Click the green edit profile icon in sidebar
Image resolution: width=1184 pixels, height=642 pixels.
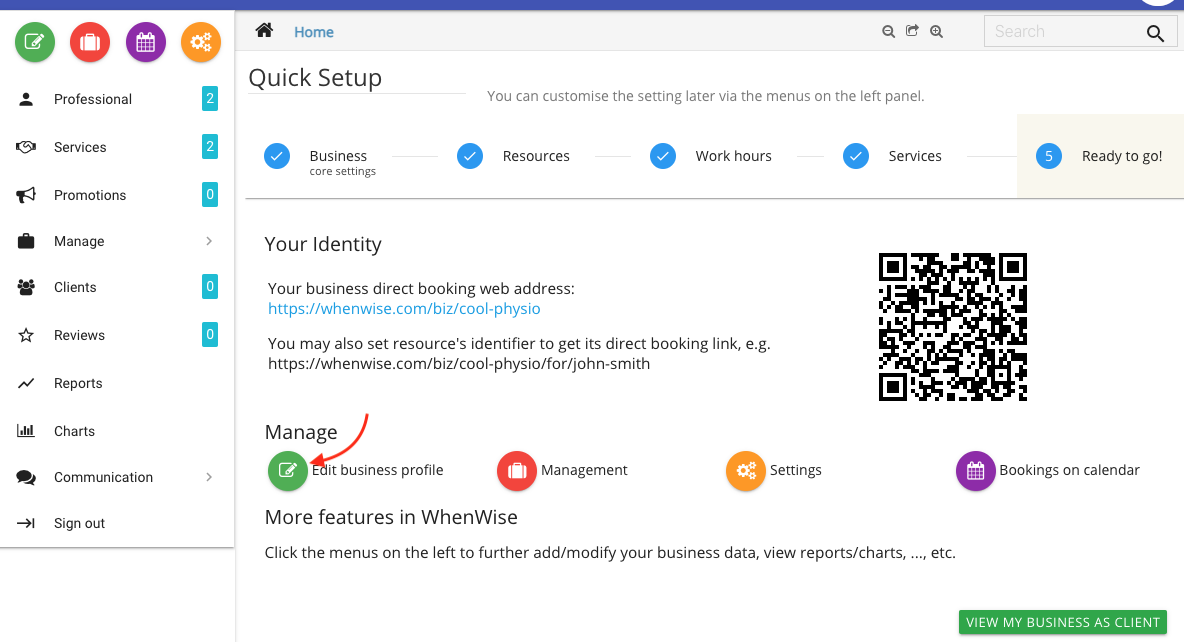click(35, 42)
